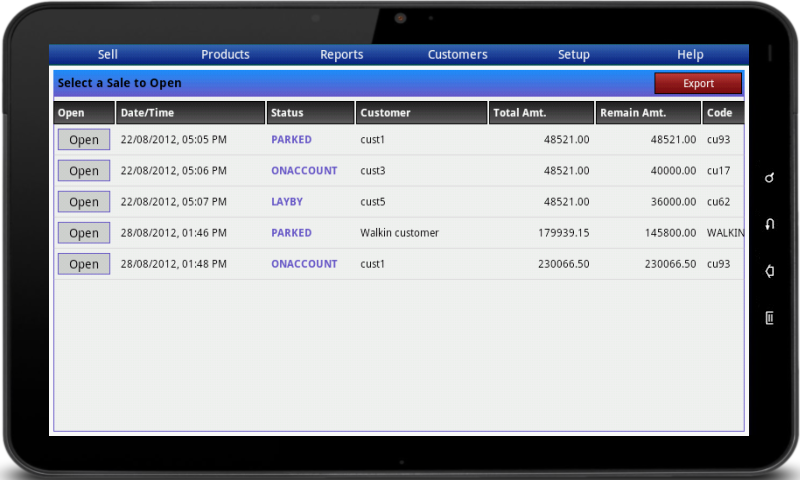Click the Customer column header
The height and width of the screenshot is (480, 800).
point(421,113)
